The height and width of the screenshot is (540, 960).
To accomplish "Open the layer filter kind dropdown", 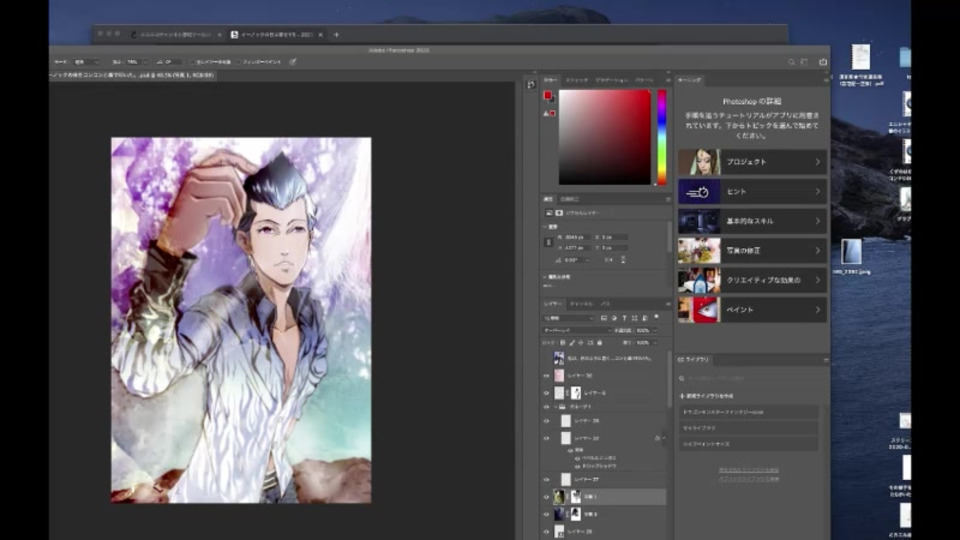I will tap(569, 318).
